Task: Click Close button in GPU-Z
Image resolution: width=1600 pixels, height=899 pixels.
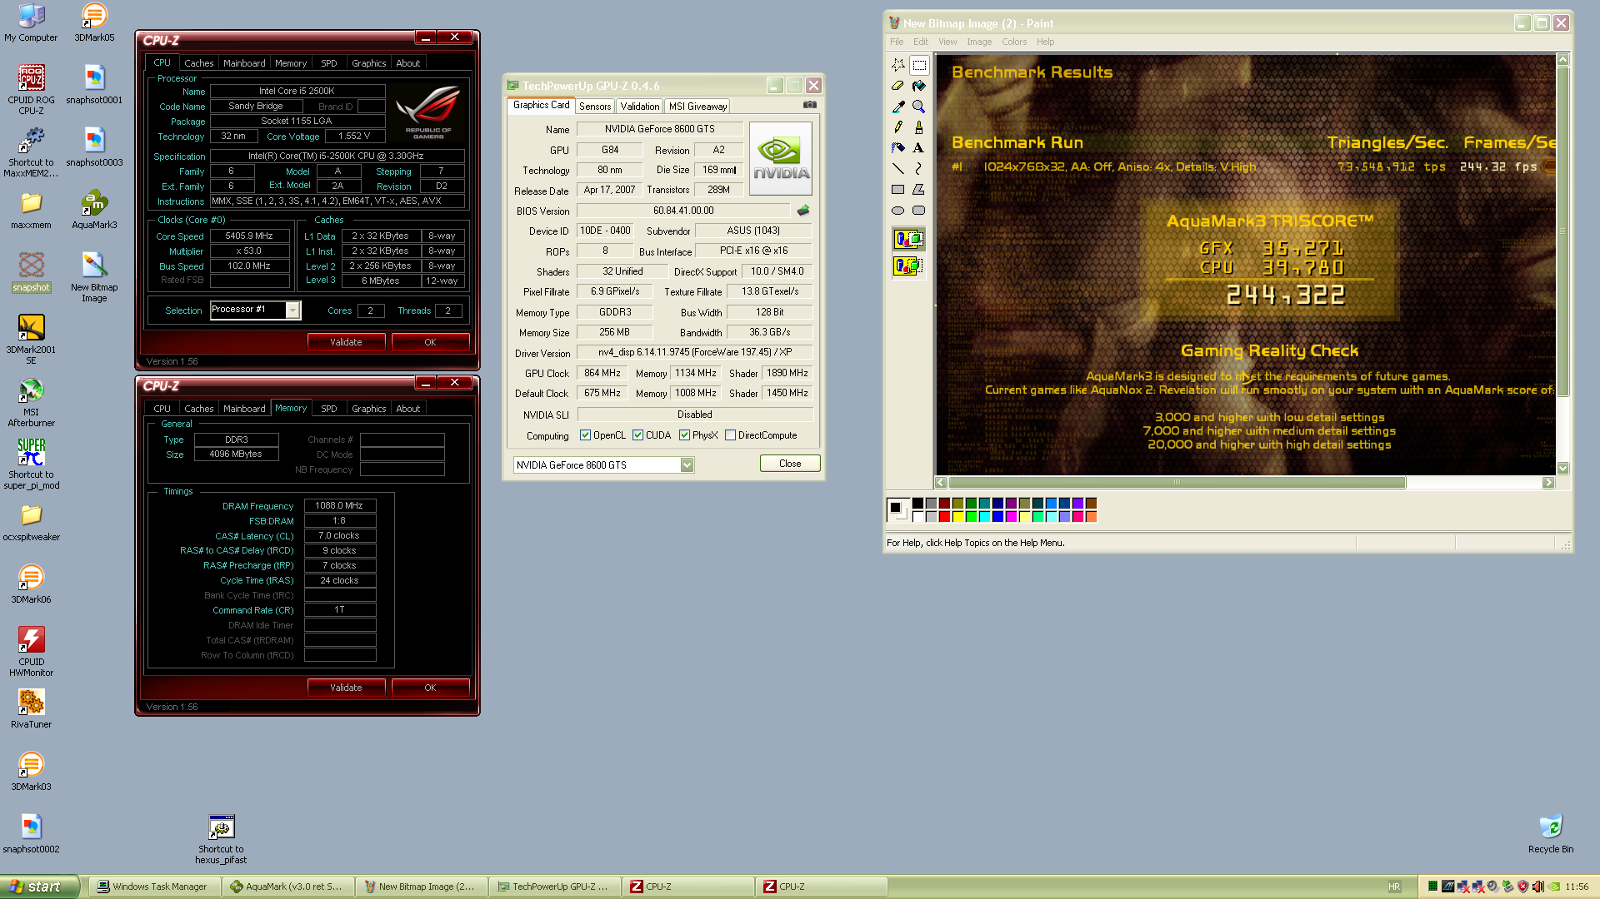Action: click(x=790, y=463)
